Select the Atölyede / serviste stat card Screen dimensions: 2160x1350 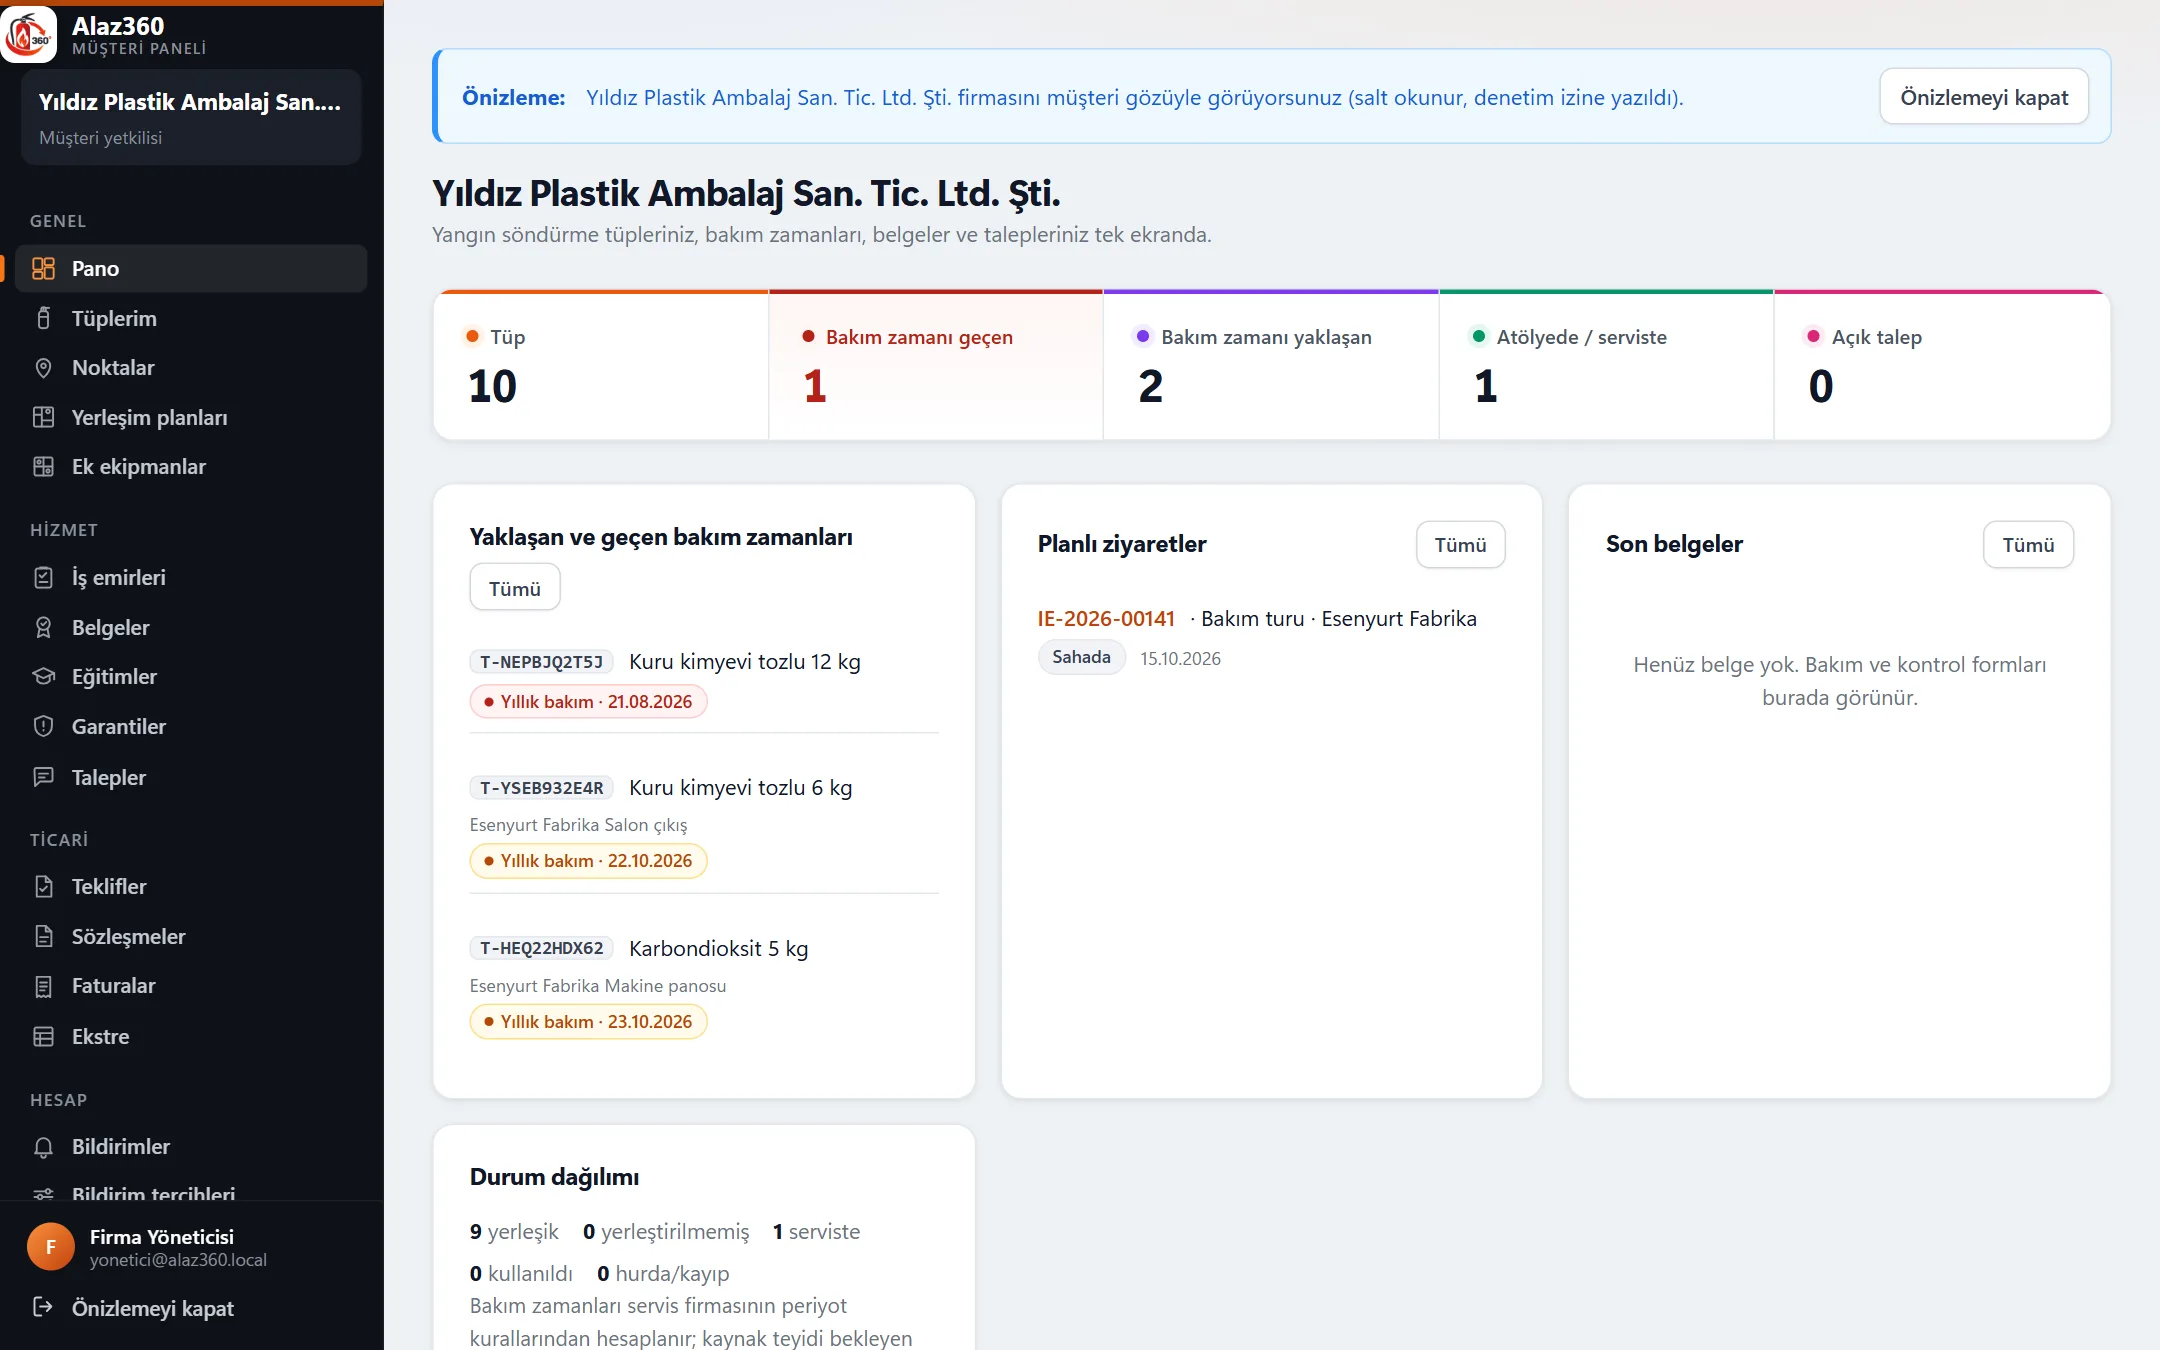tap(1606, 366)
